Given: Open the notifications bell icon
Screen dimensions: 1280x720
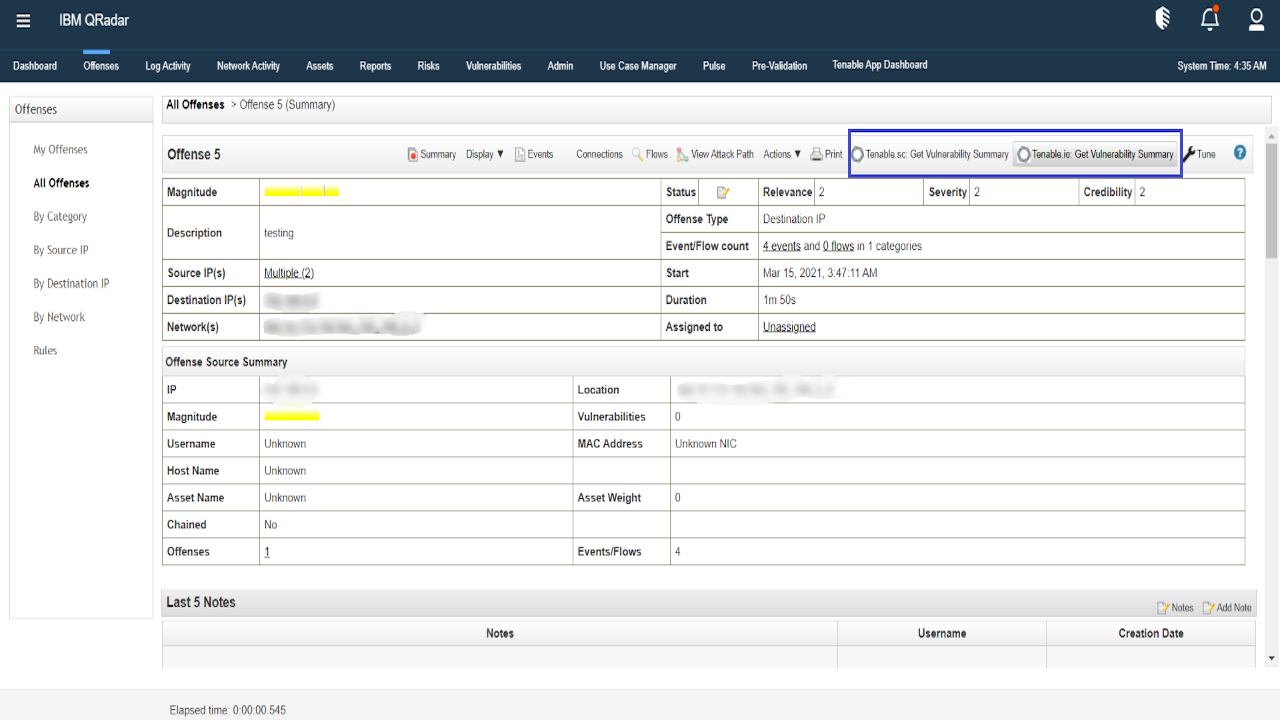Looking at the screenshot, I should (1209, 18).
